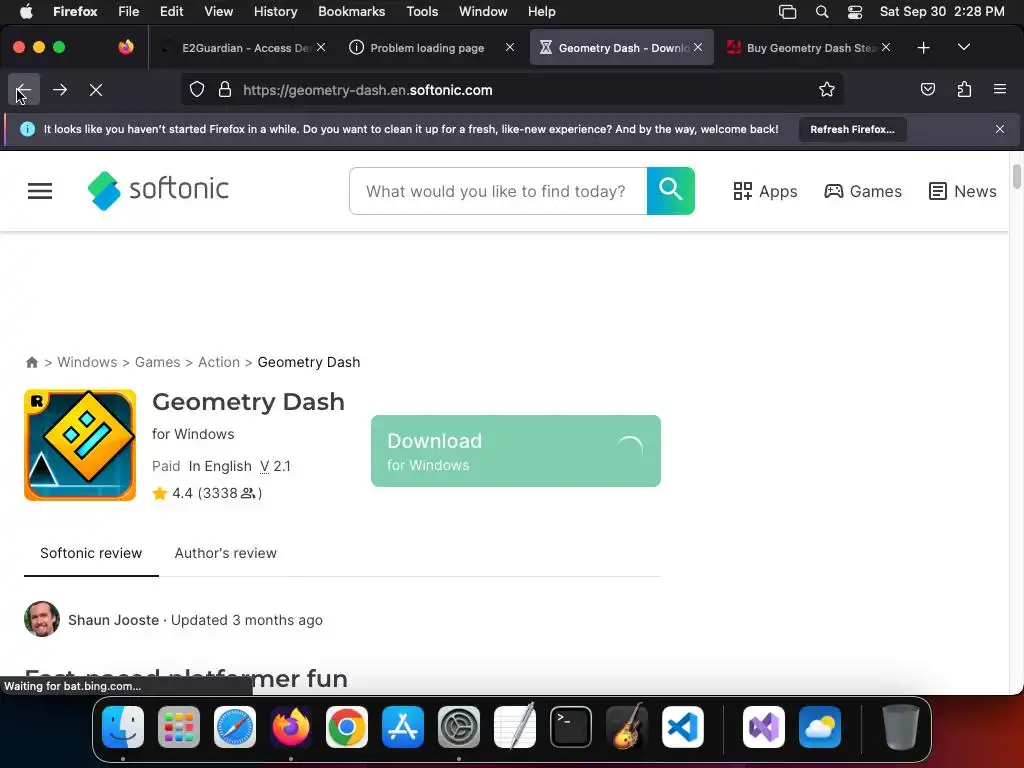Open App Store from the Dock

tap(403, 727)
